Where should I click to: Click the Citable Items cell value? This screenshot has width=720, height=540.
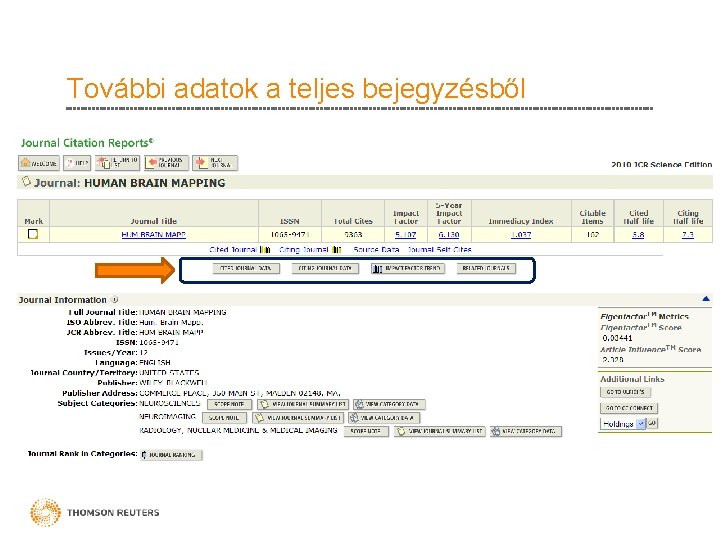[592, 235]
